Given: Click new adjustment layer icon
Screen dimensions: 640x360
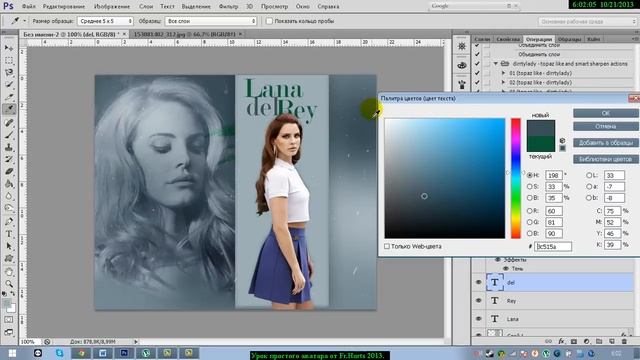Looking at the screenshot, I should 587,341.
